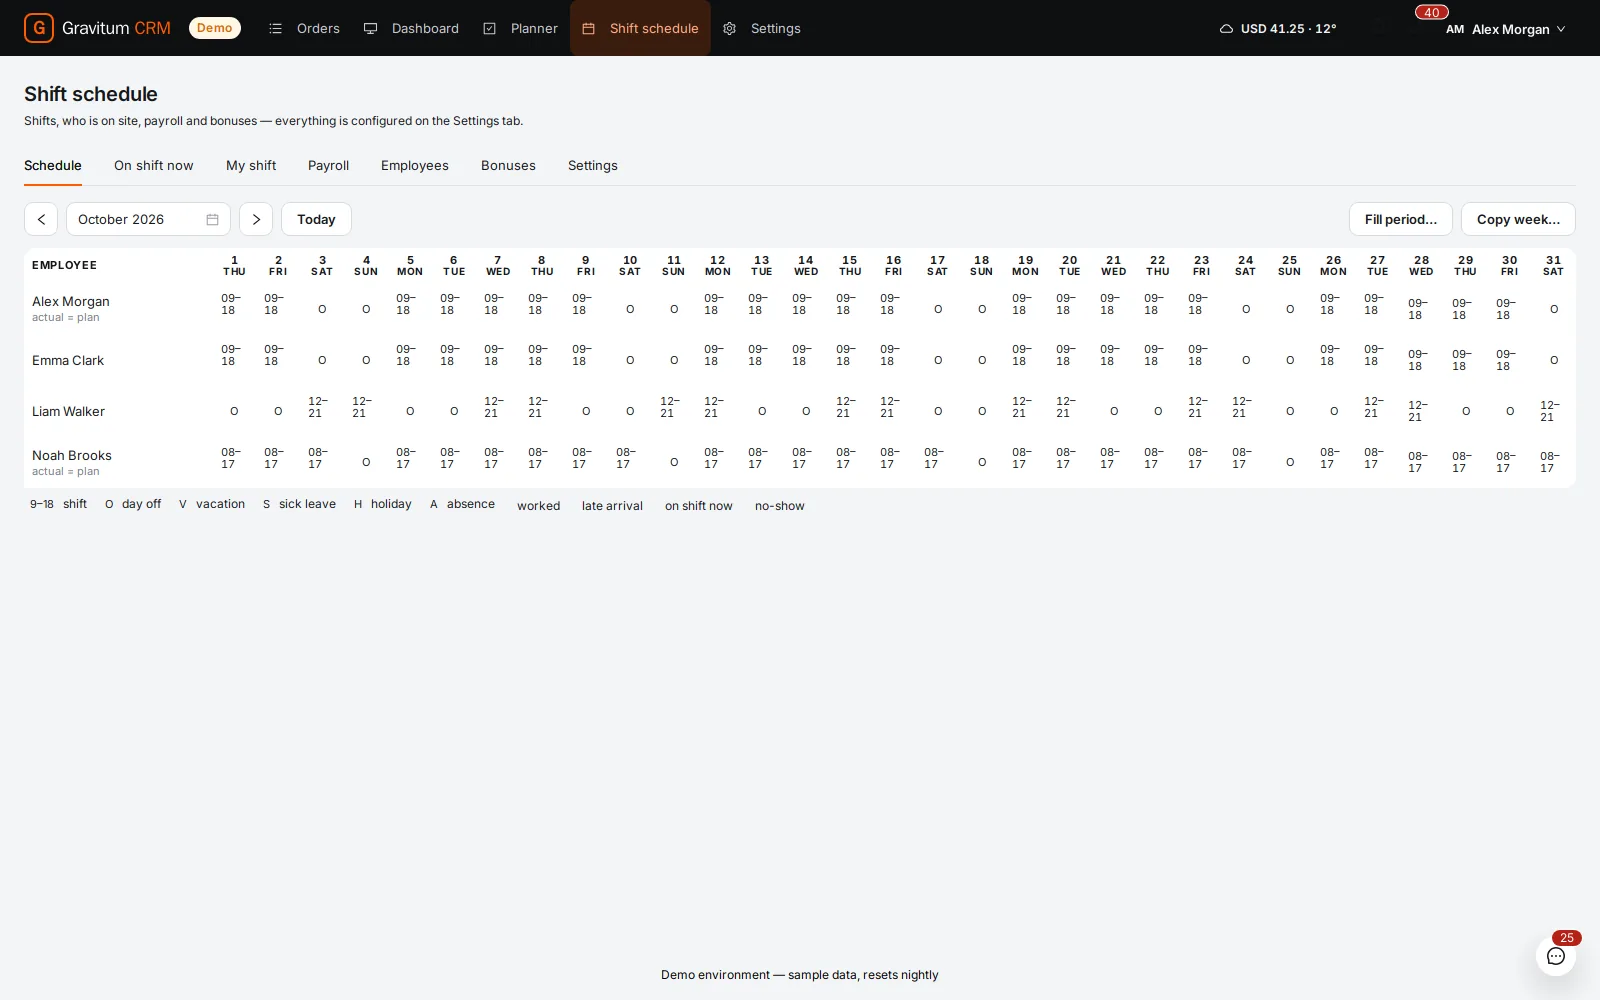
Task: Click the vacation legend entry
Action: [212, 504]
